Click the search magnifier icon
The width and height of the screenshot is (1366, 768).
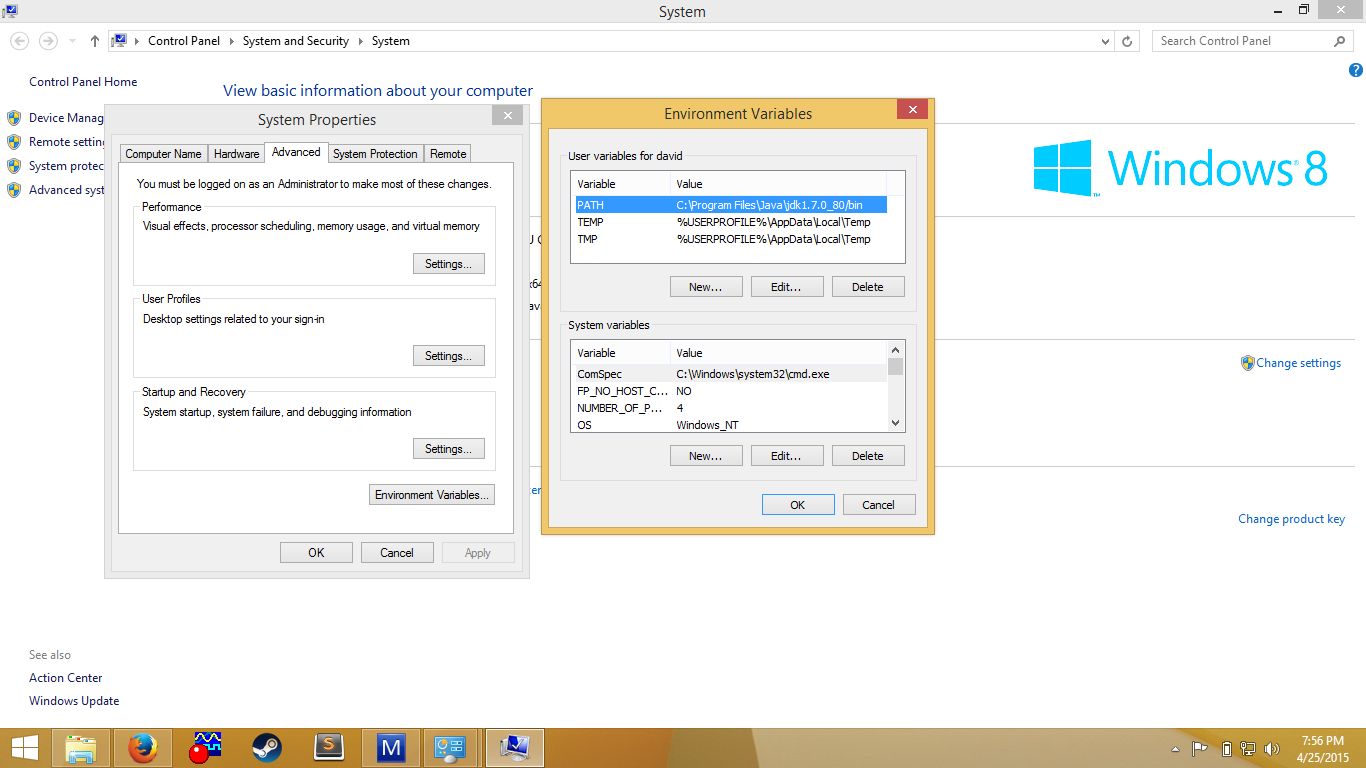coord(1340,41)
